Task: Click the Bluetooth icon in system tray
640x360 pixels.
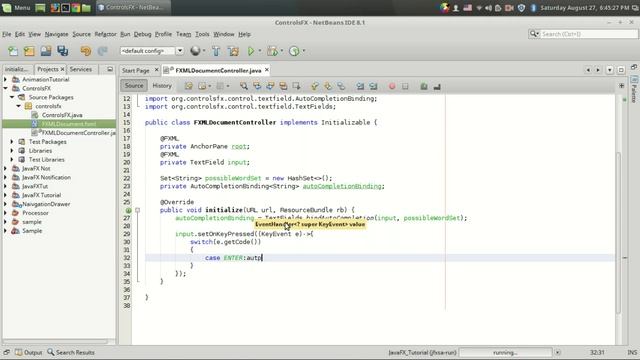Action: [x=533, y=8]
